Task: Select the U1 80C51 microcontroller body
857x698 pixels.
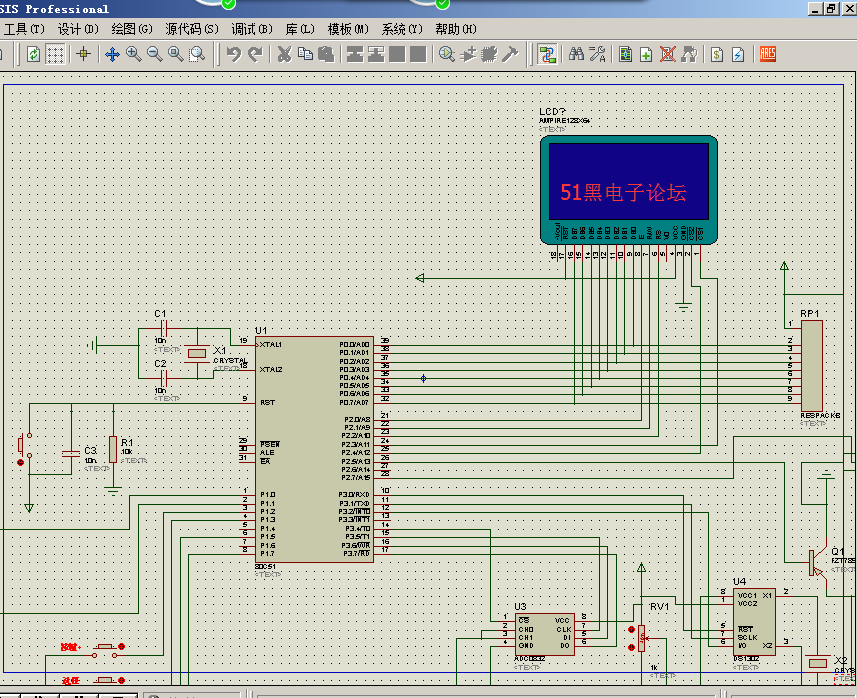Action: 314,449
